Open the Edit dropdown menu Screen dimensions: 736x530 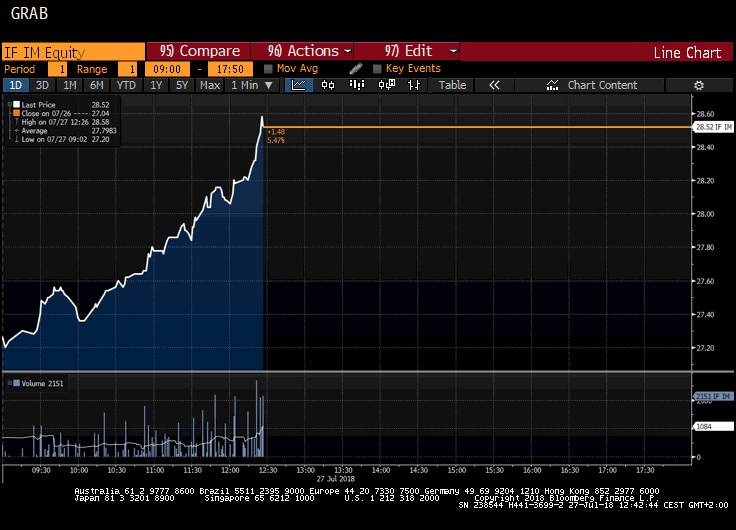(x=418, y=51)
